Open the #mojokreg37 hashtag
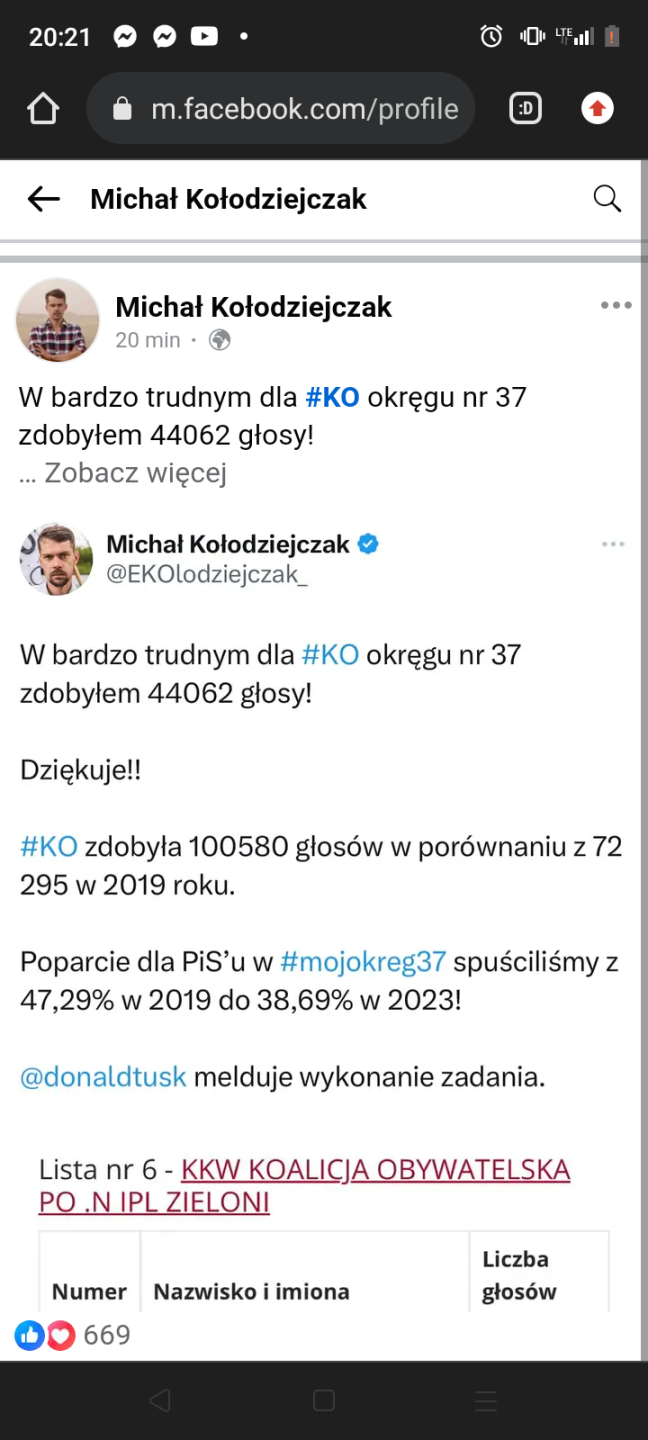Viewport: 648px width, 1440px height. pyautogui.click(x=363, y=962)
